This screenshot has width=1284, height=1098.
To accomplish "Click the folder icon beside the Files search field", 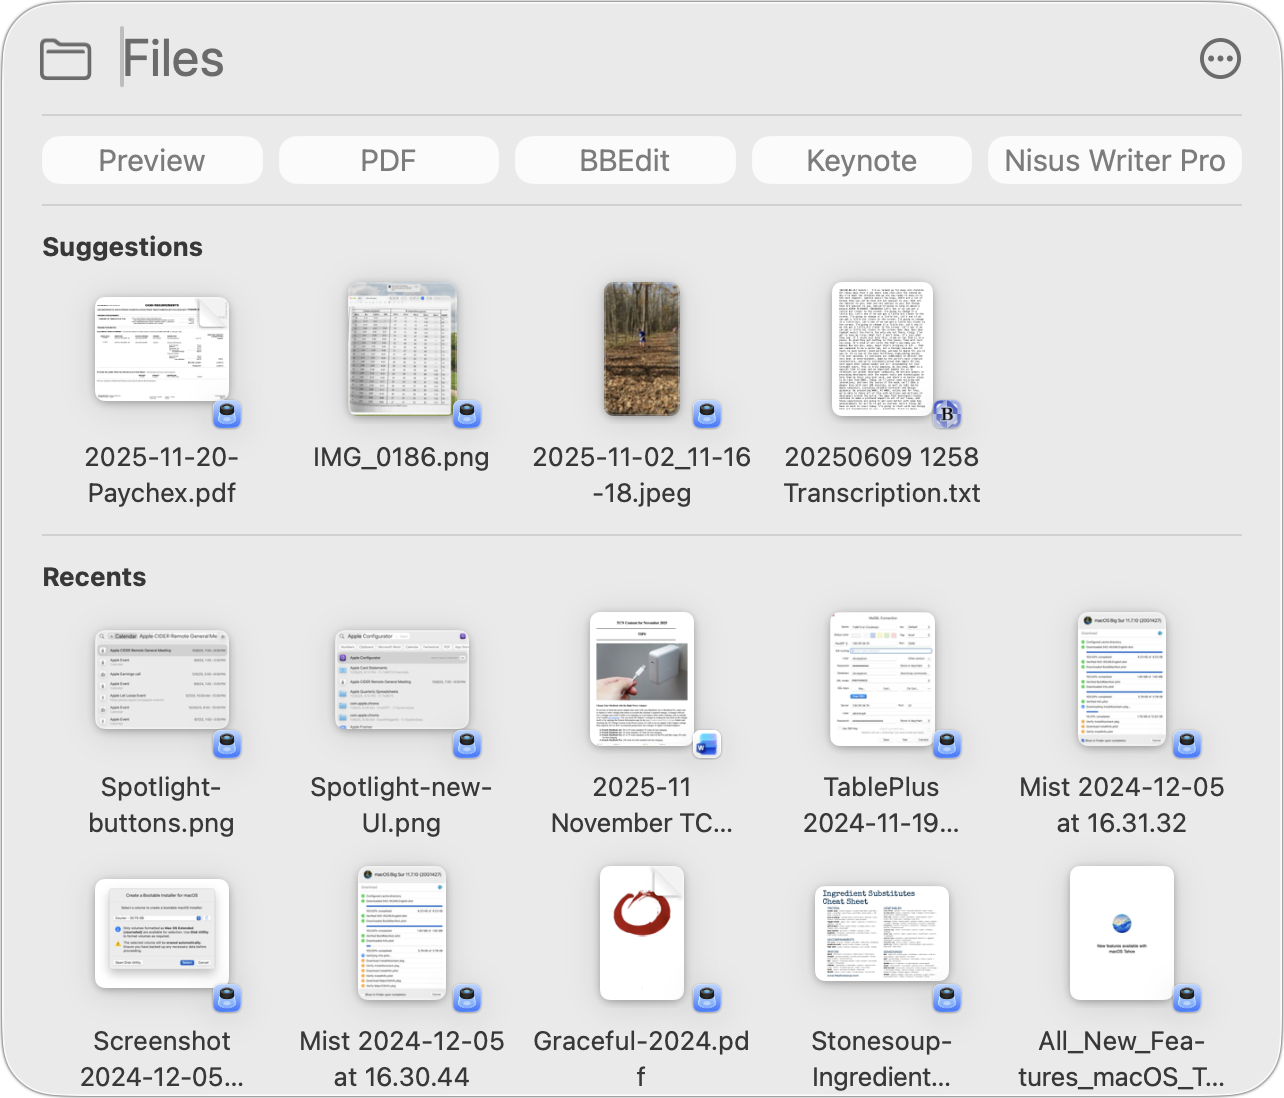I will point(65,57).
